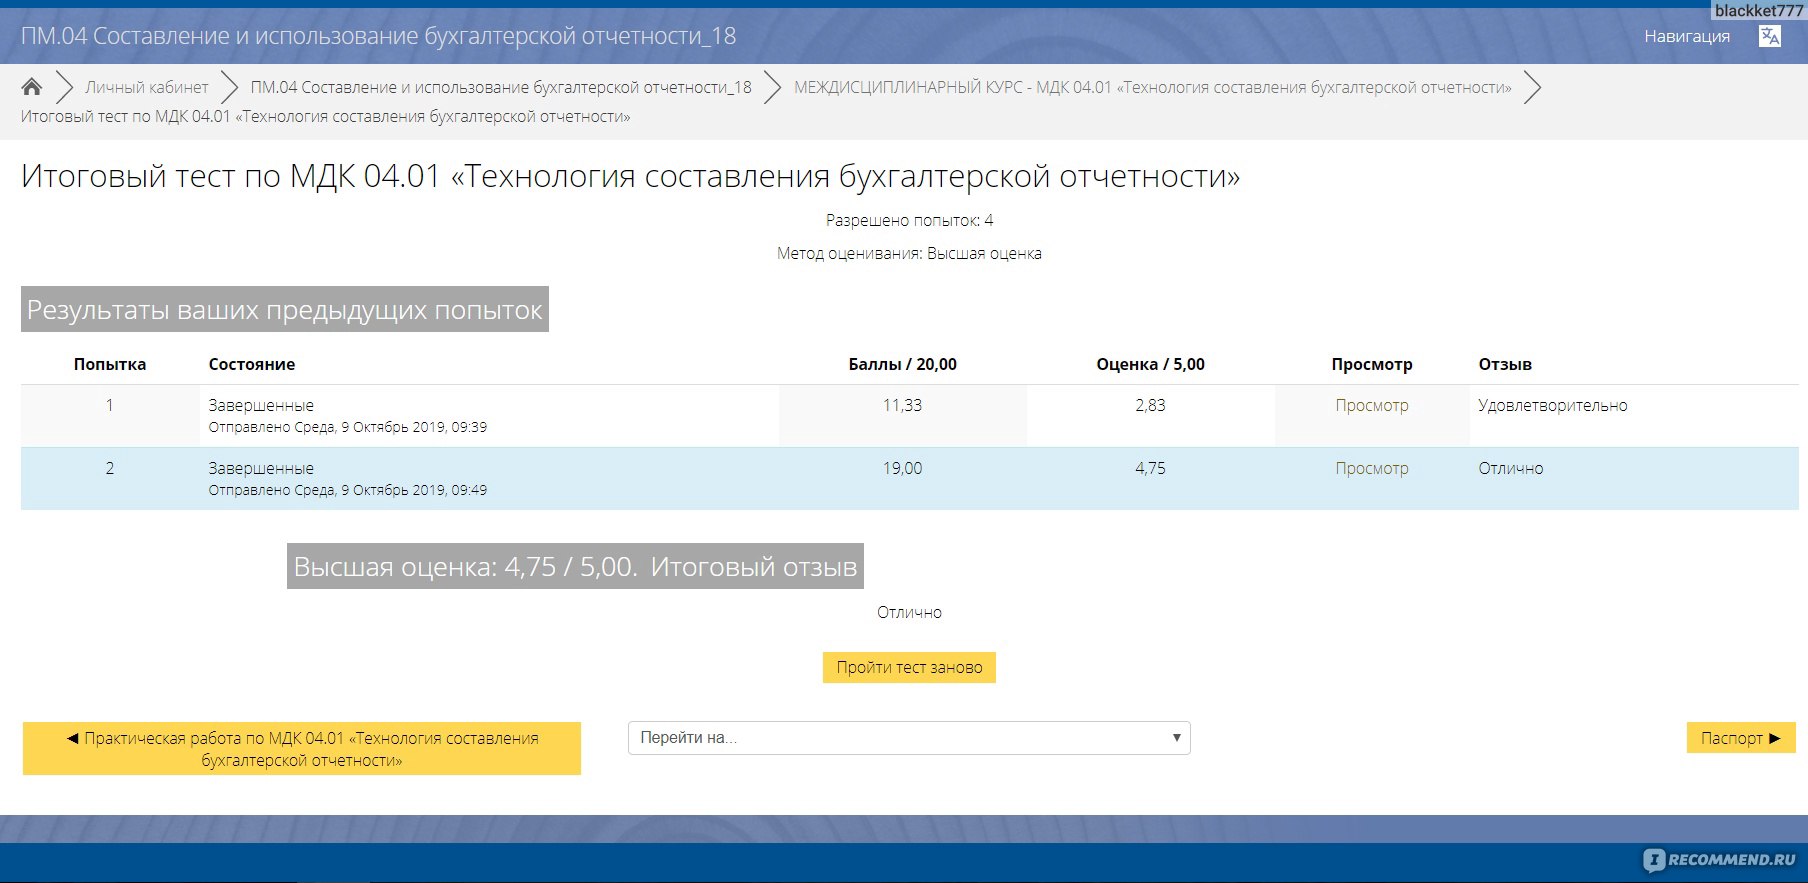
Task: Click Оценка / 5,00 column header
Action: click(1150, 364)
